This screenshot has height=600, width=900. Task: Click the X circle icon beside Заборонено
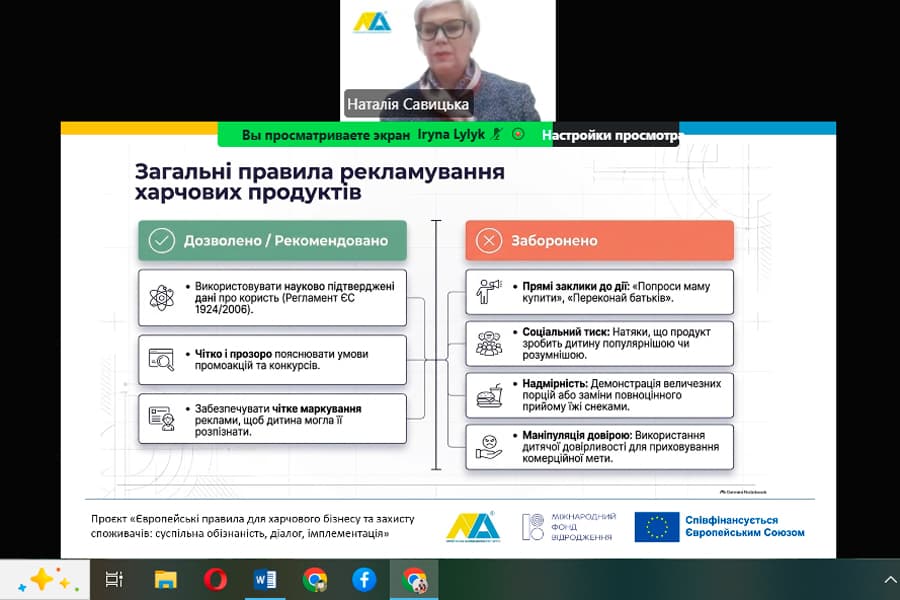click(489, 241)
